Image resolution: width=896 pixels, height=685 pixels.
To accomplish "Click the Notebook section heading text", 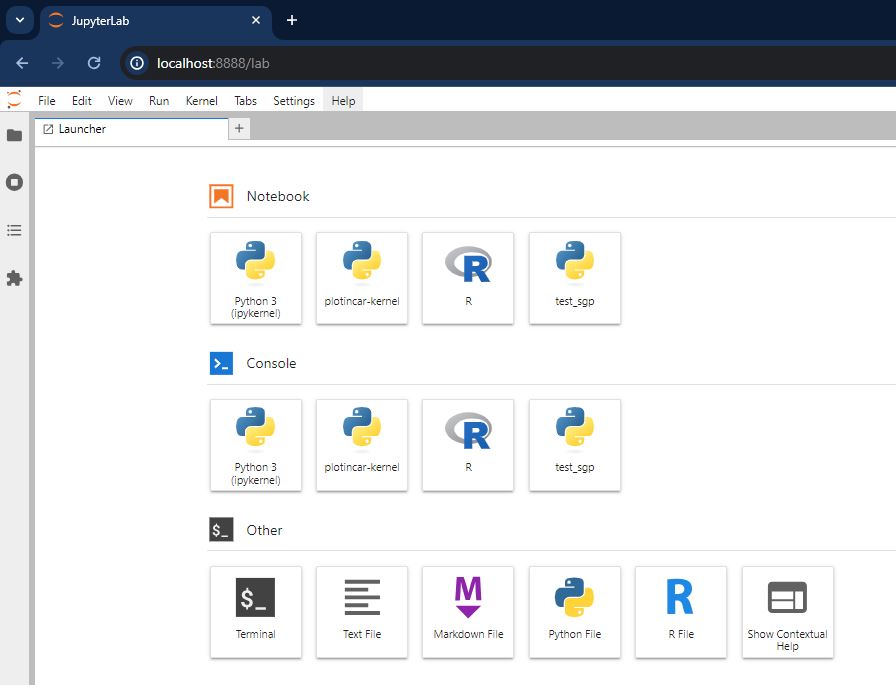I will click(278, 196).
